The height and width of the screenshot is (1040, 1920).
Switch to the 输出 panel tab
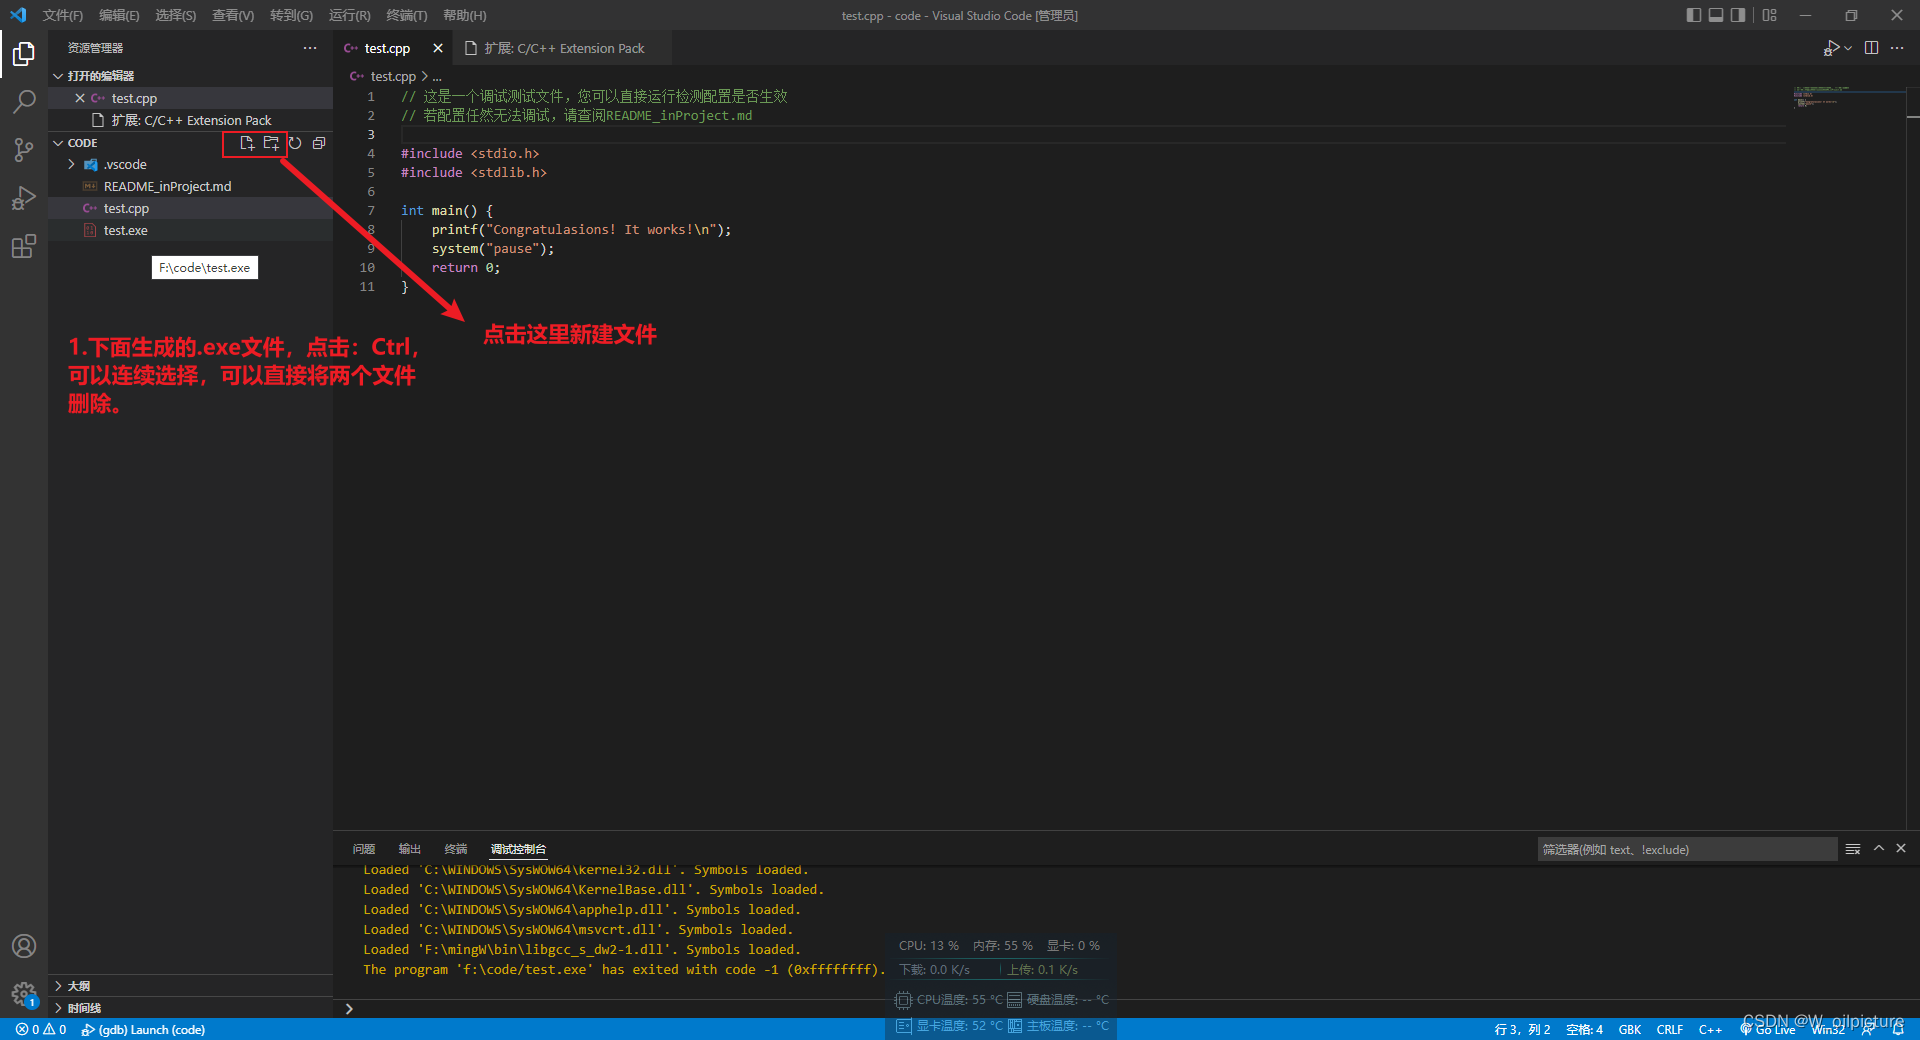(x=410, y=849)
